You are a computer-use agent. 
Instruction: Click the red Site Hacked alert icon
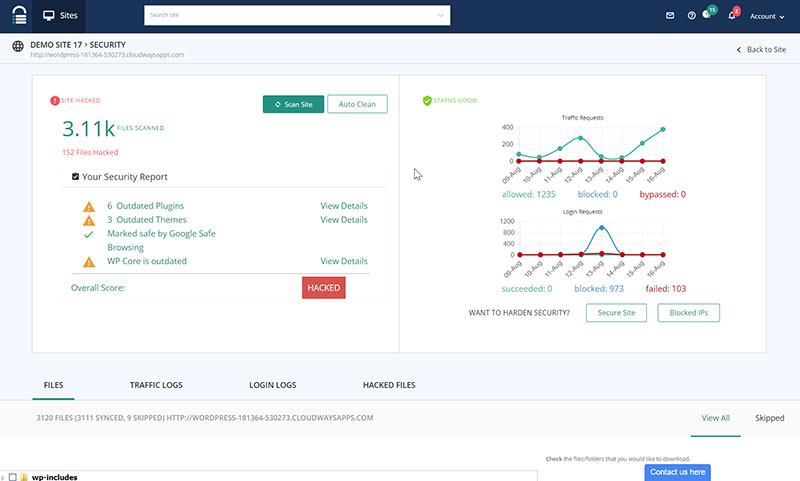pos(55,100)
